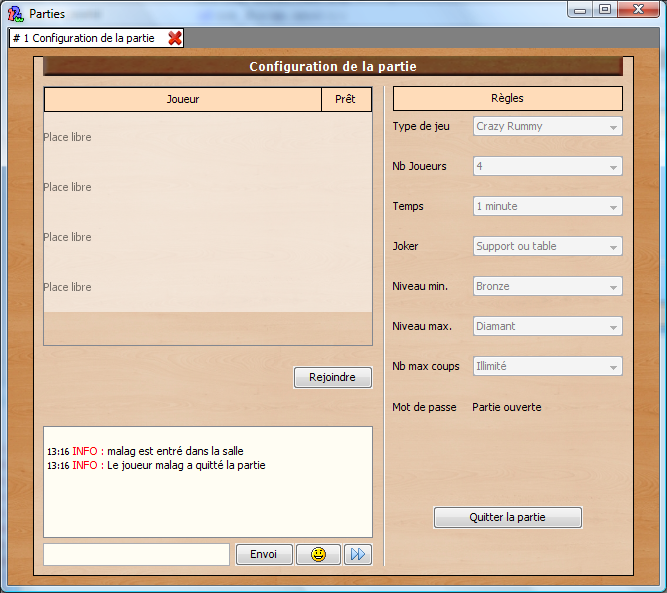Open the Niveau min. dropdown
The width and height of the screenshot is (667, 593).
(547, 286)
